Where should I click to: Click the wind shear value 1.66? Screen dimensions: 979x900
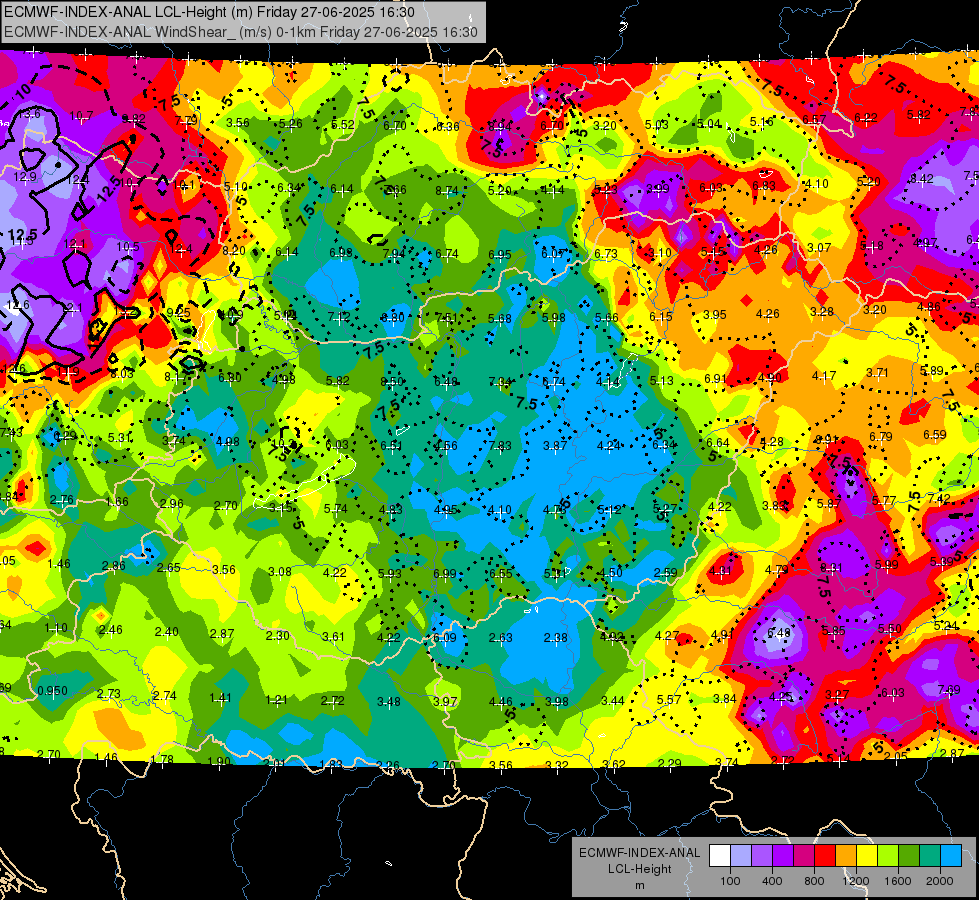click(117, 502)
